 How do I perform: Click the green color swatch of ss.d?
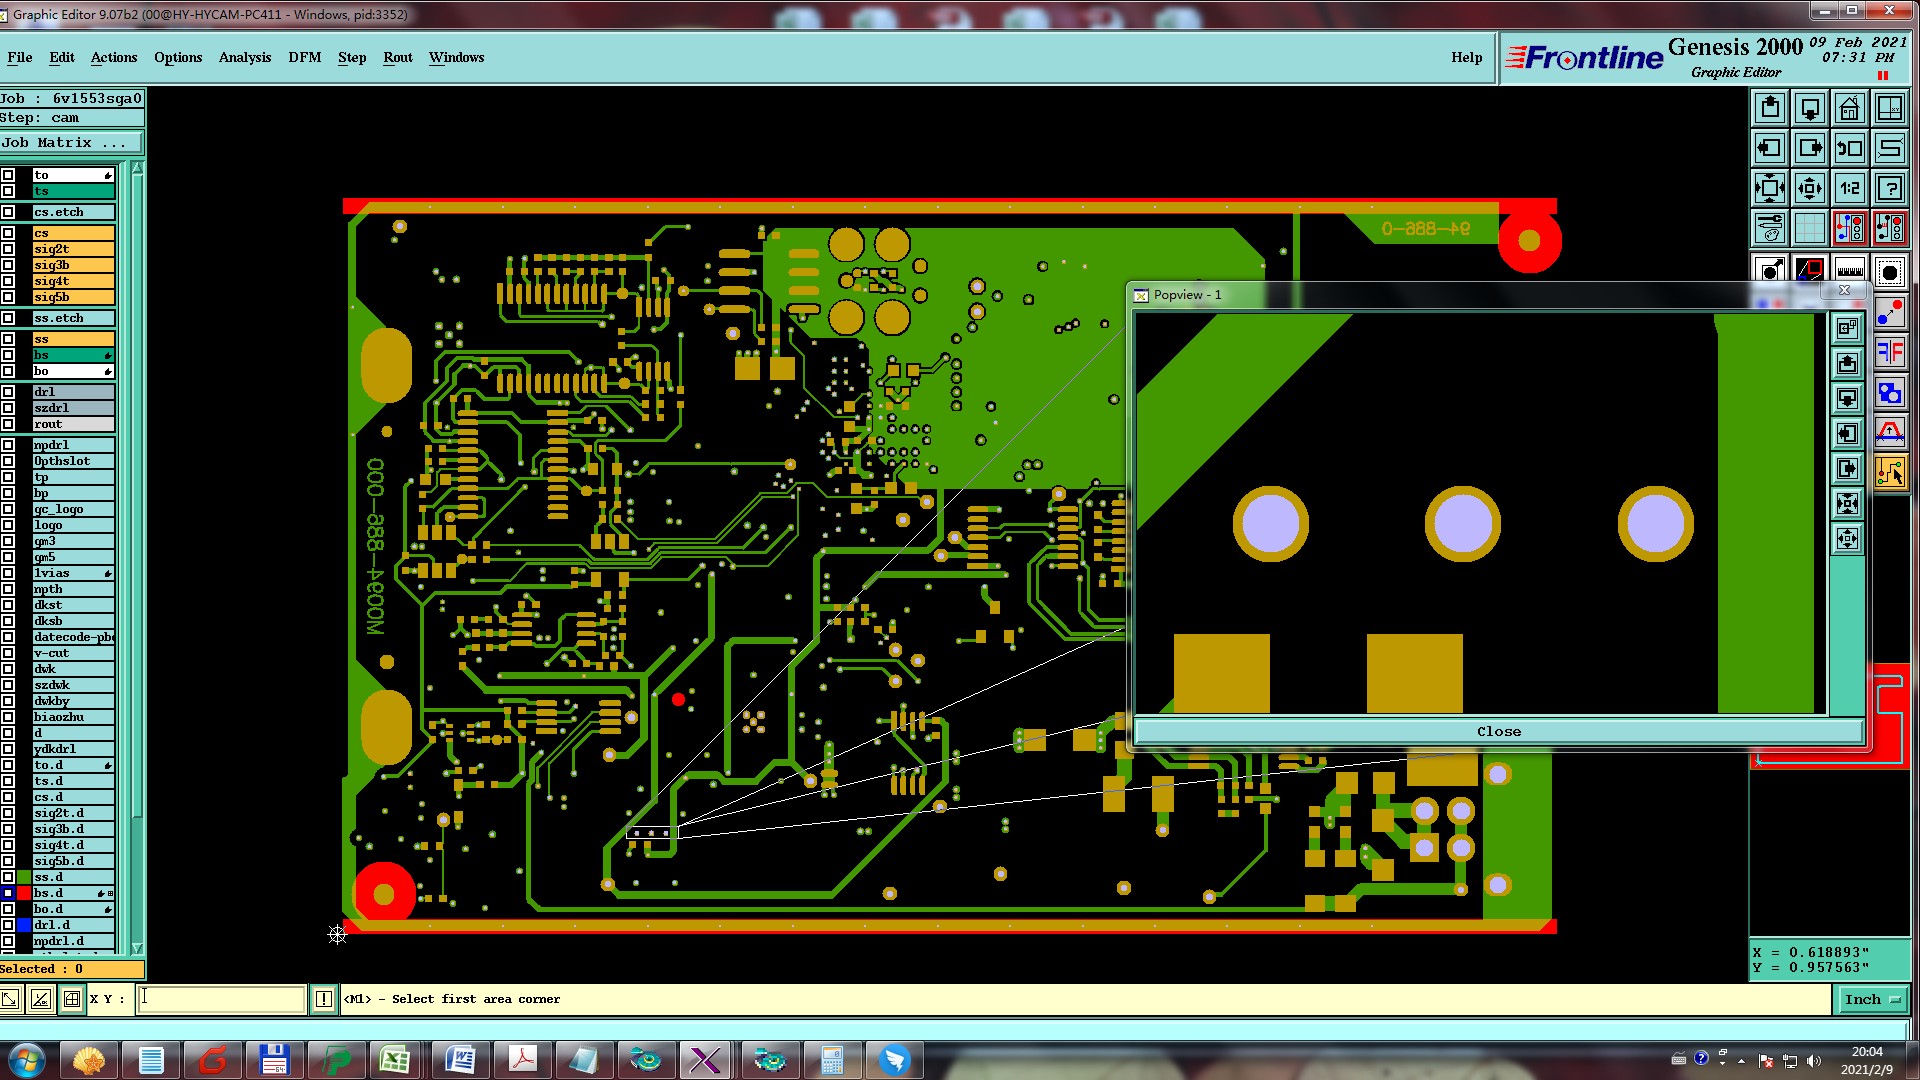point(24,877)
